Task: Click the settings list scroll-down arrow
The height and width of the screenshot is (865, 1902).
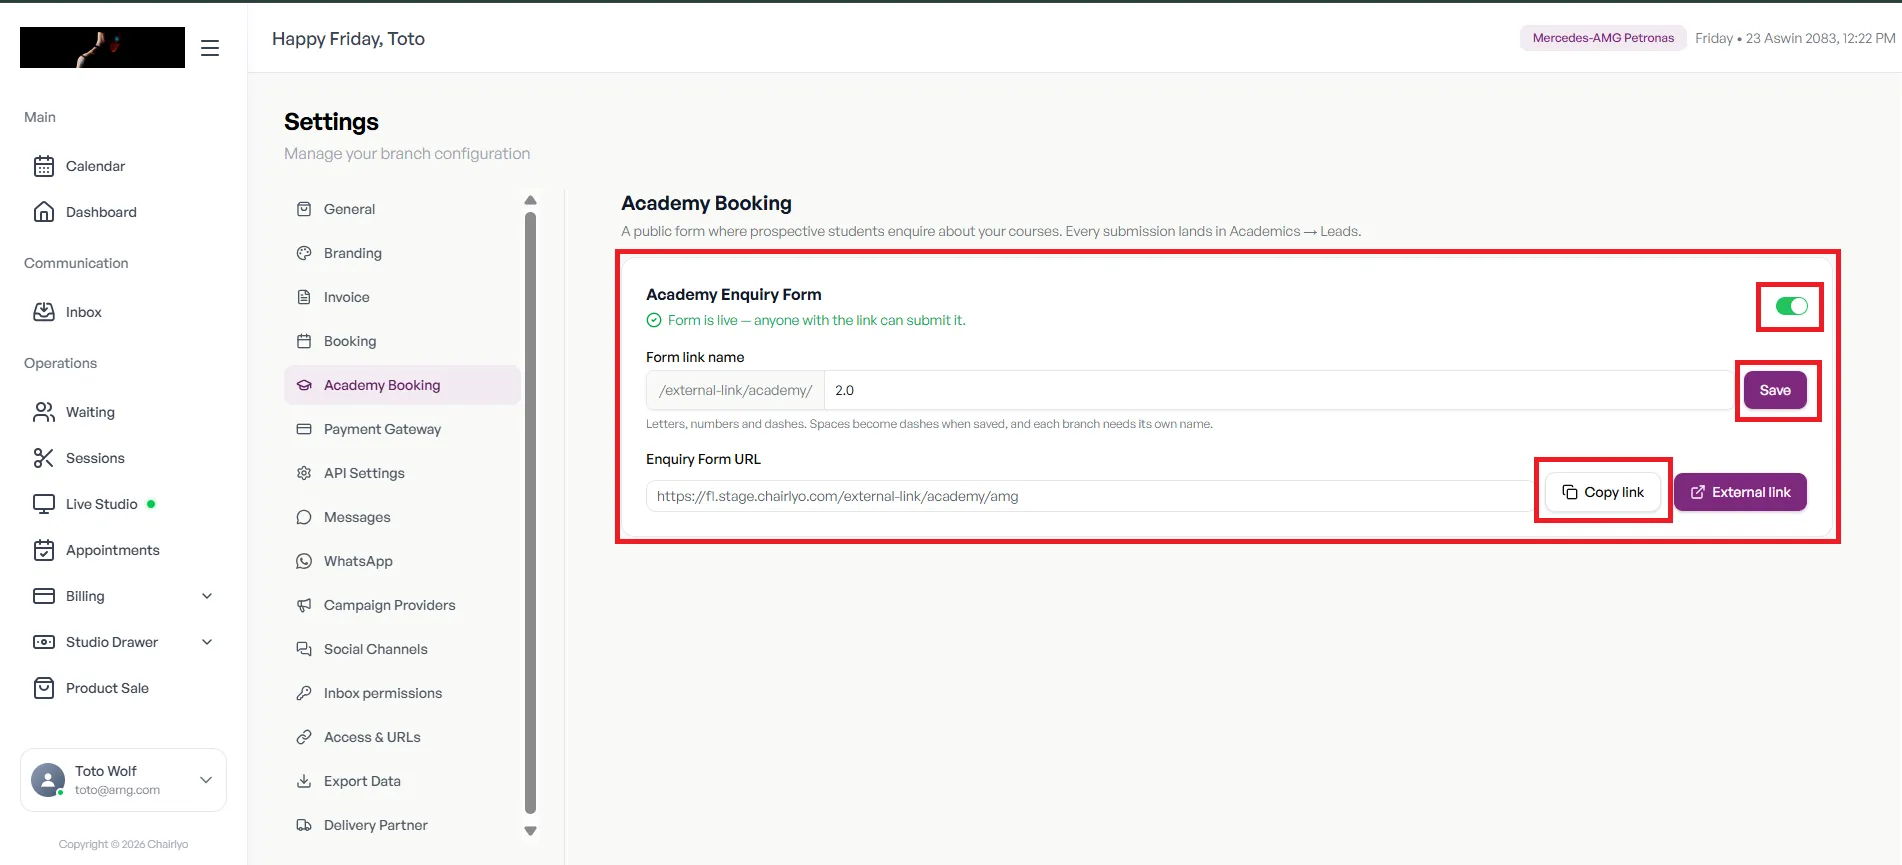Action: point(530,831)
